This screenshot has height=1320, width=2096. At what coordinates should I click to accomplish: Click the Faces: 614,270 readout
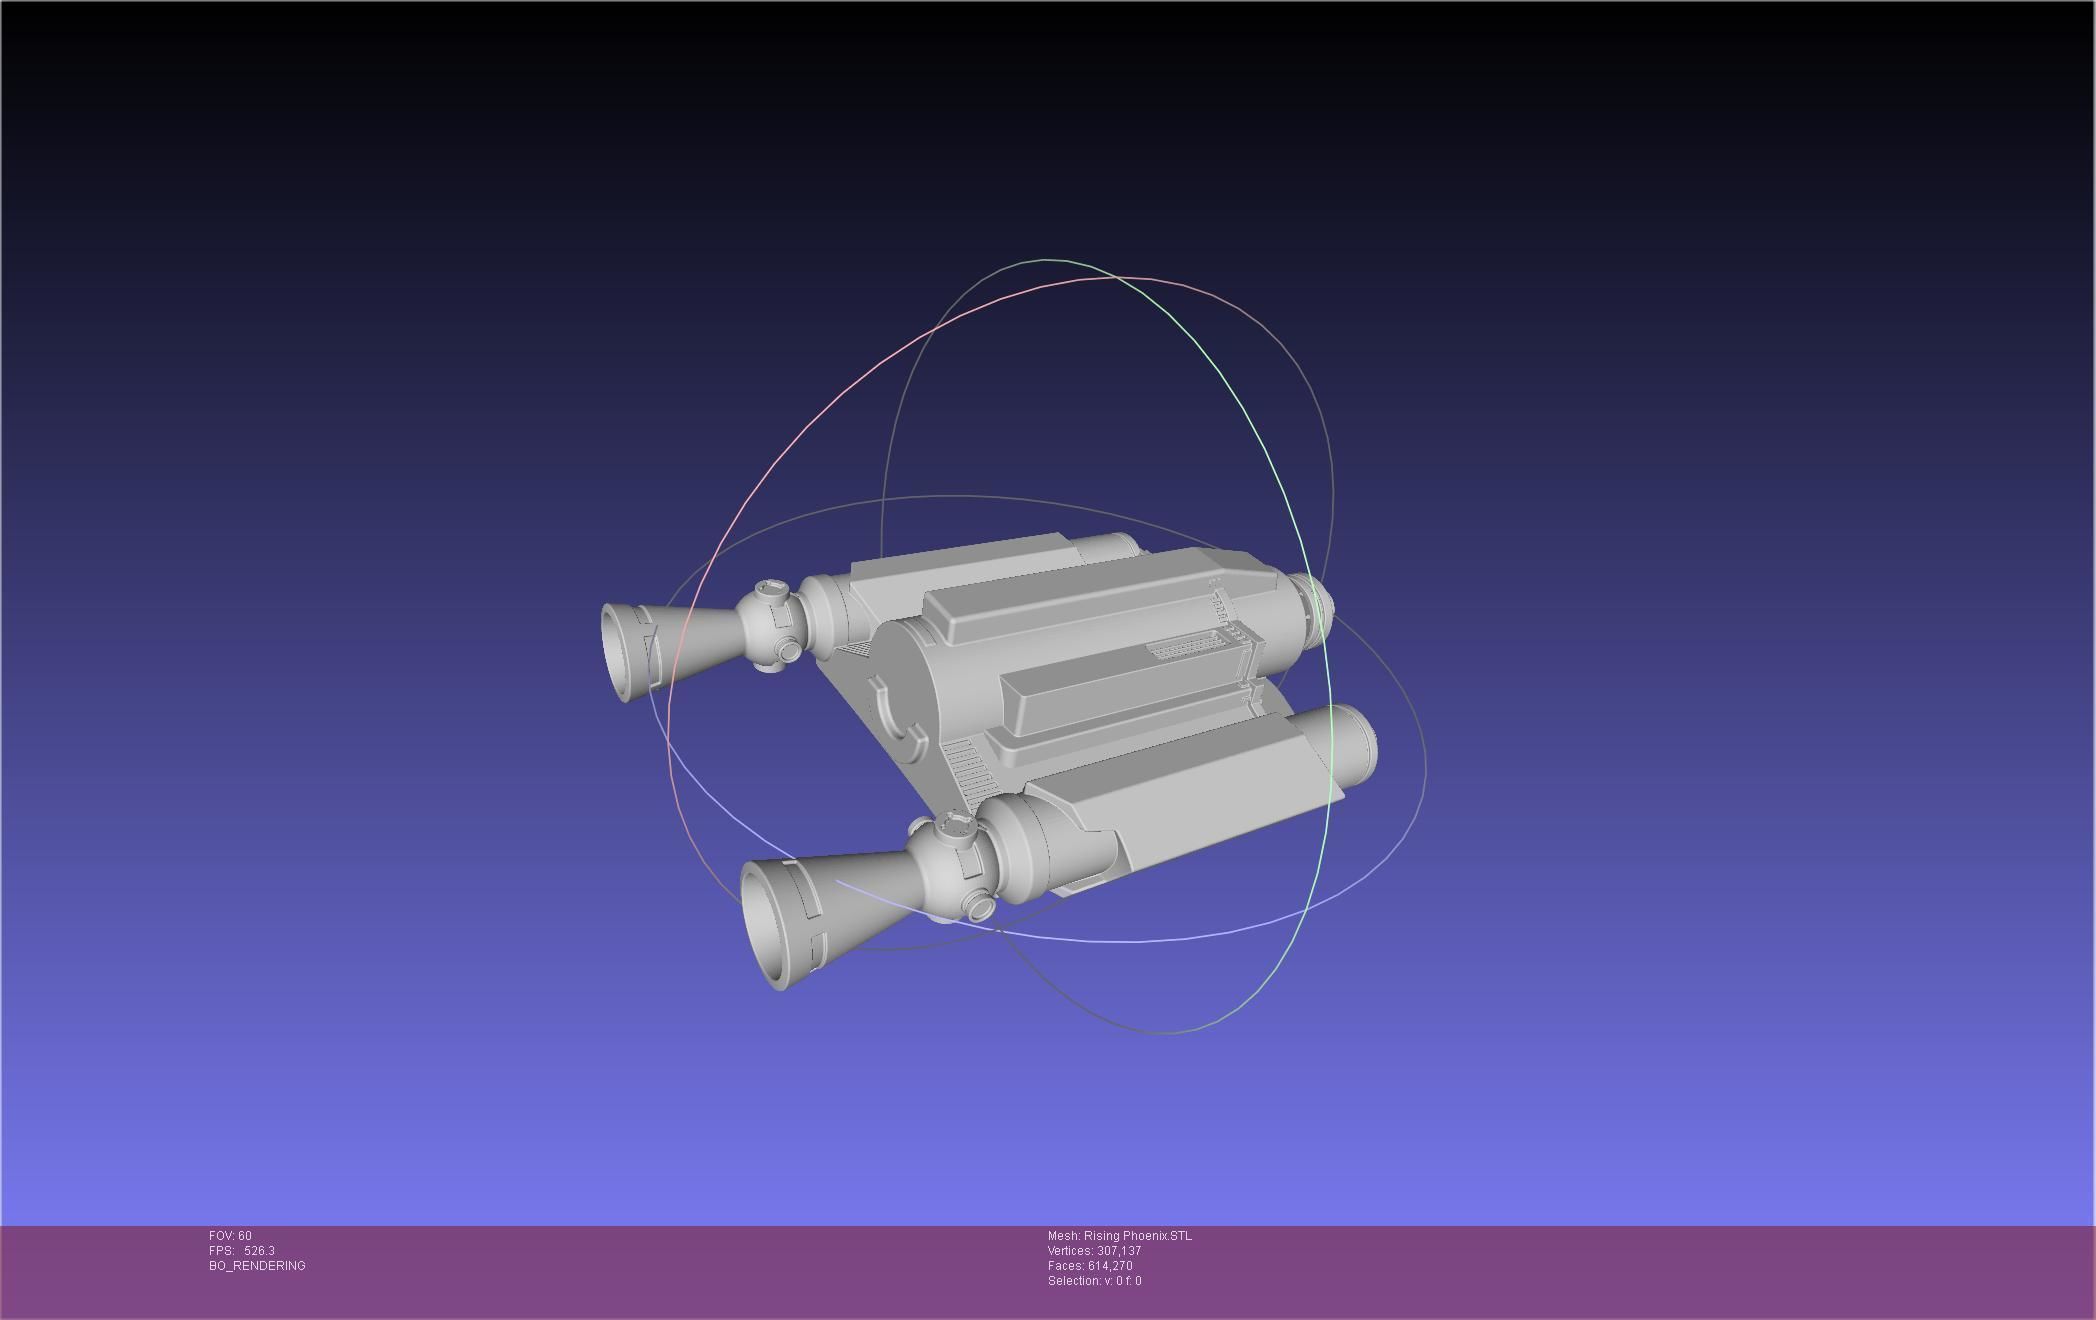[1090, 1266]
